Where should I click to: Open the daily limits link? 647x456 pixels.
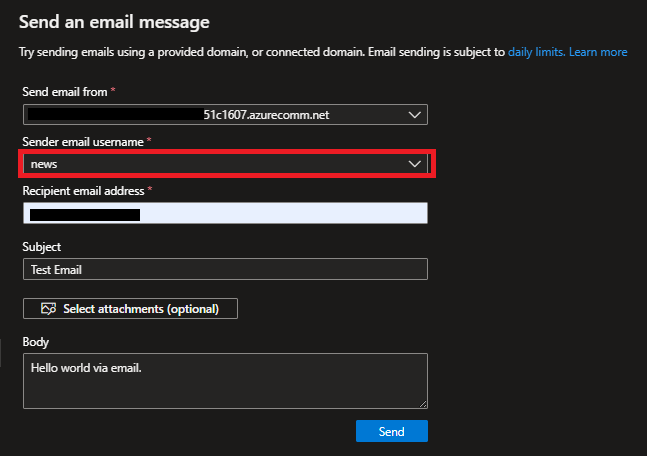[536, 52]
